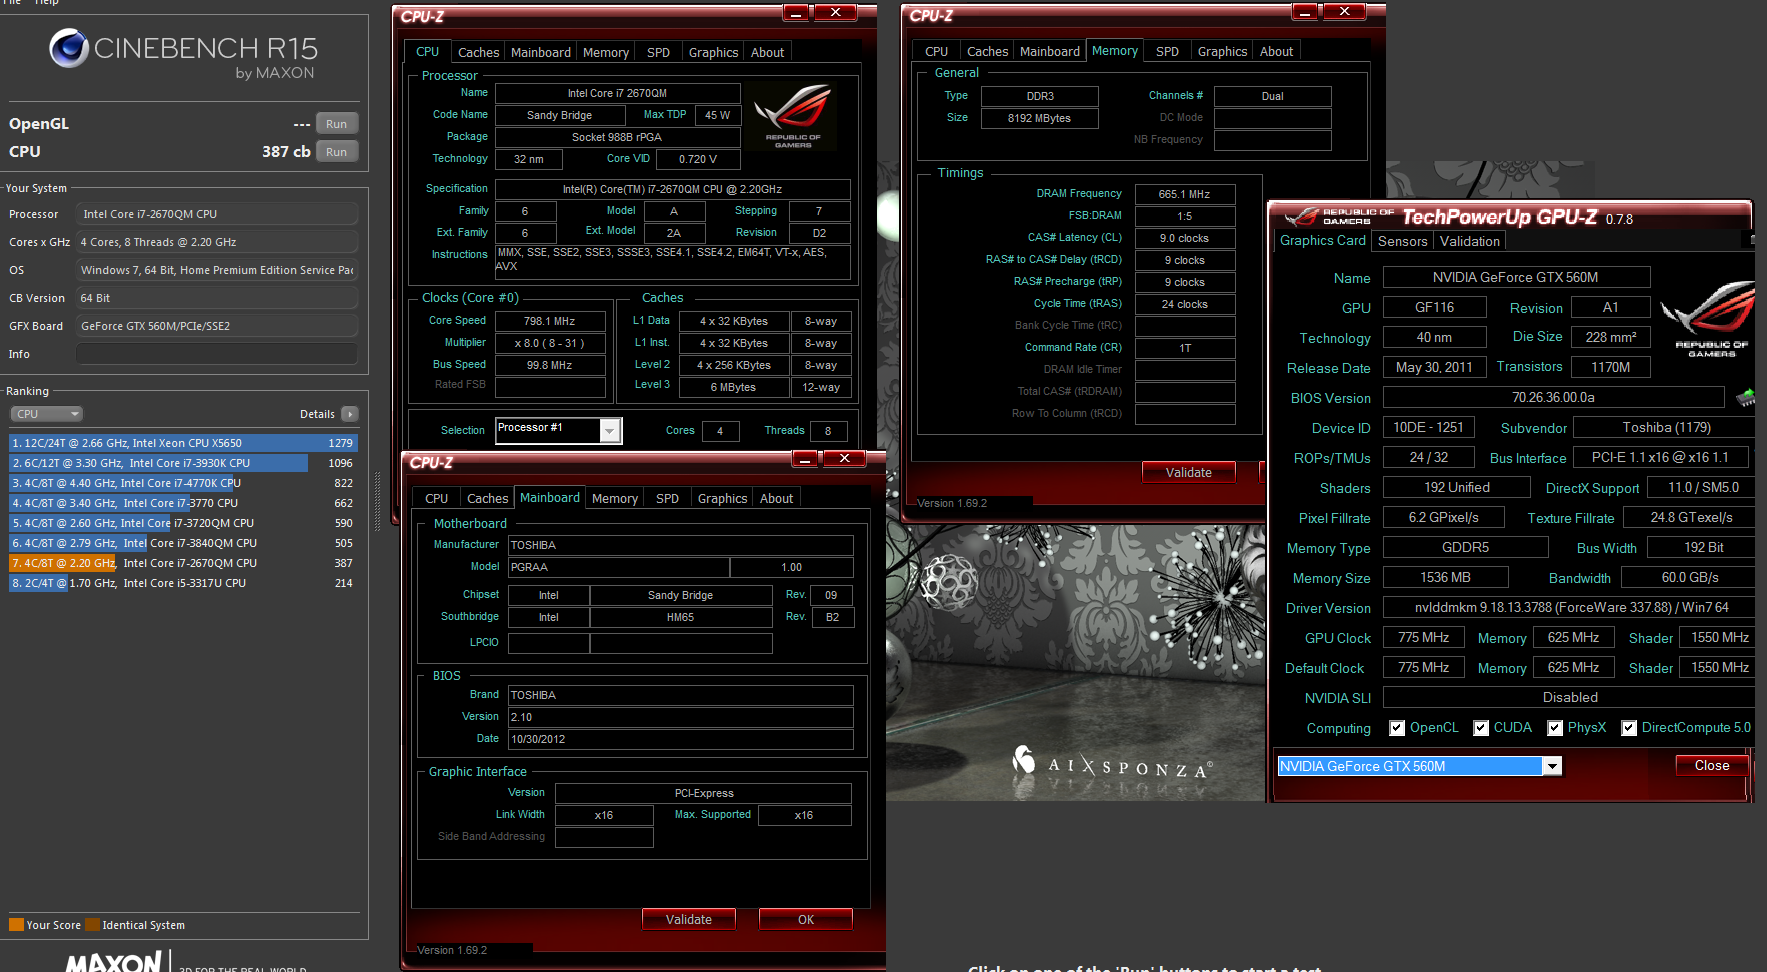Screen dimensions: 1767x972
Task: Click the Details arrow icon in Ranking
Action: pos(350,414)
